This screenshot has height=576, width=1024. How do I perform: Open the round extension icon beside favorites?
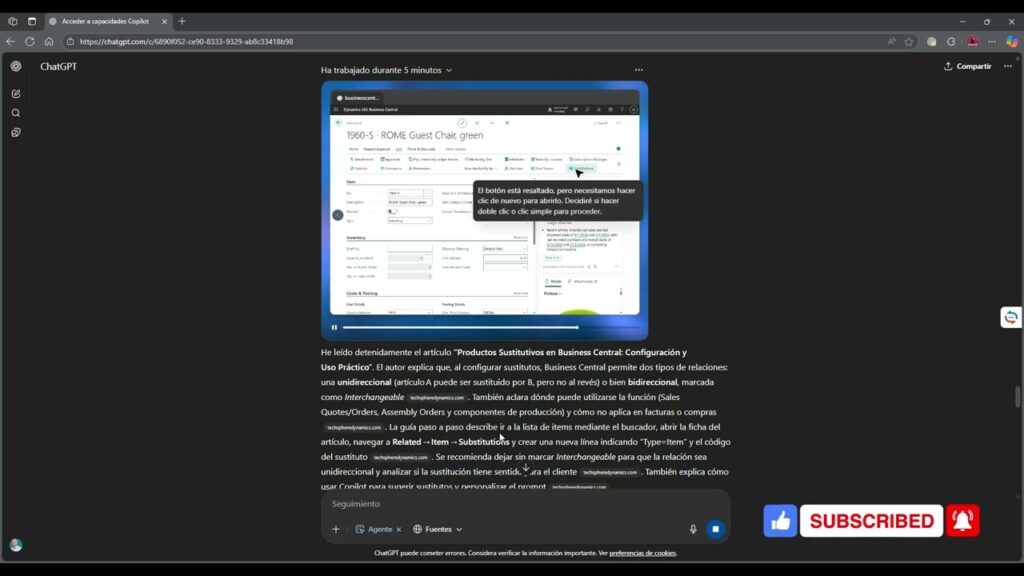tap(932, 42)
